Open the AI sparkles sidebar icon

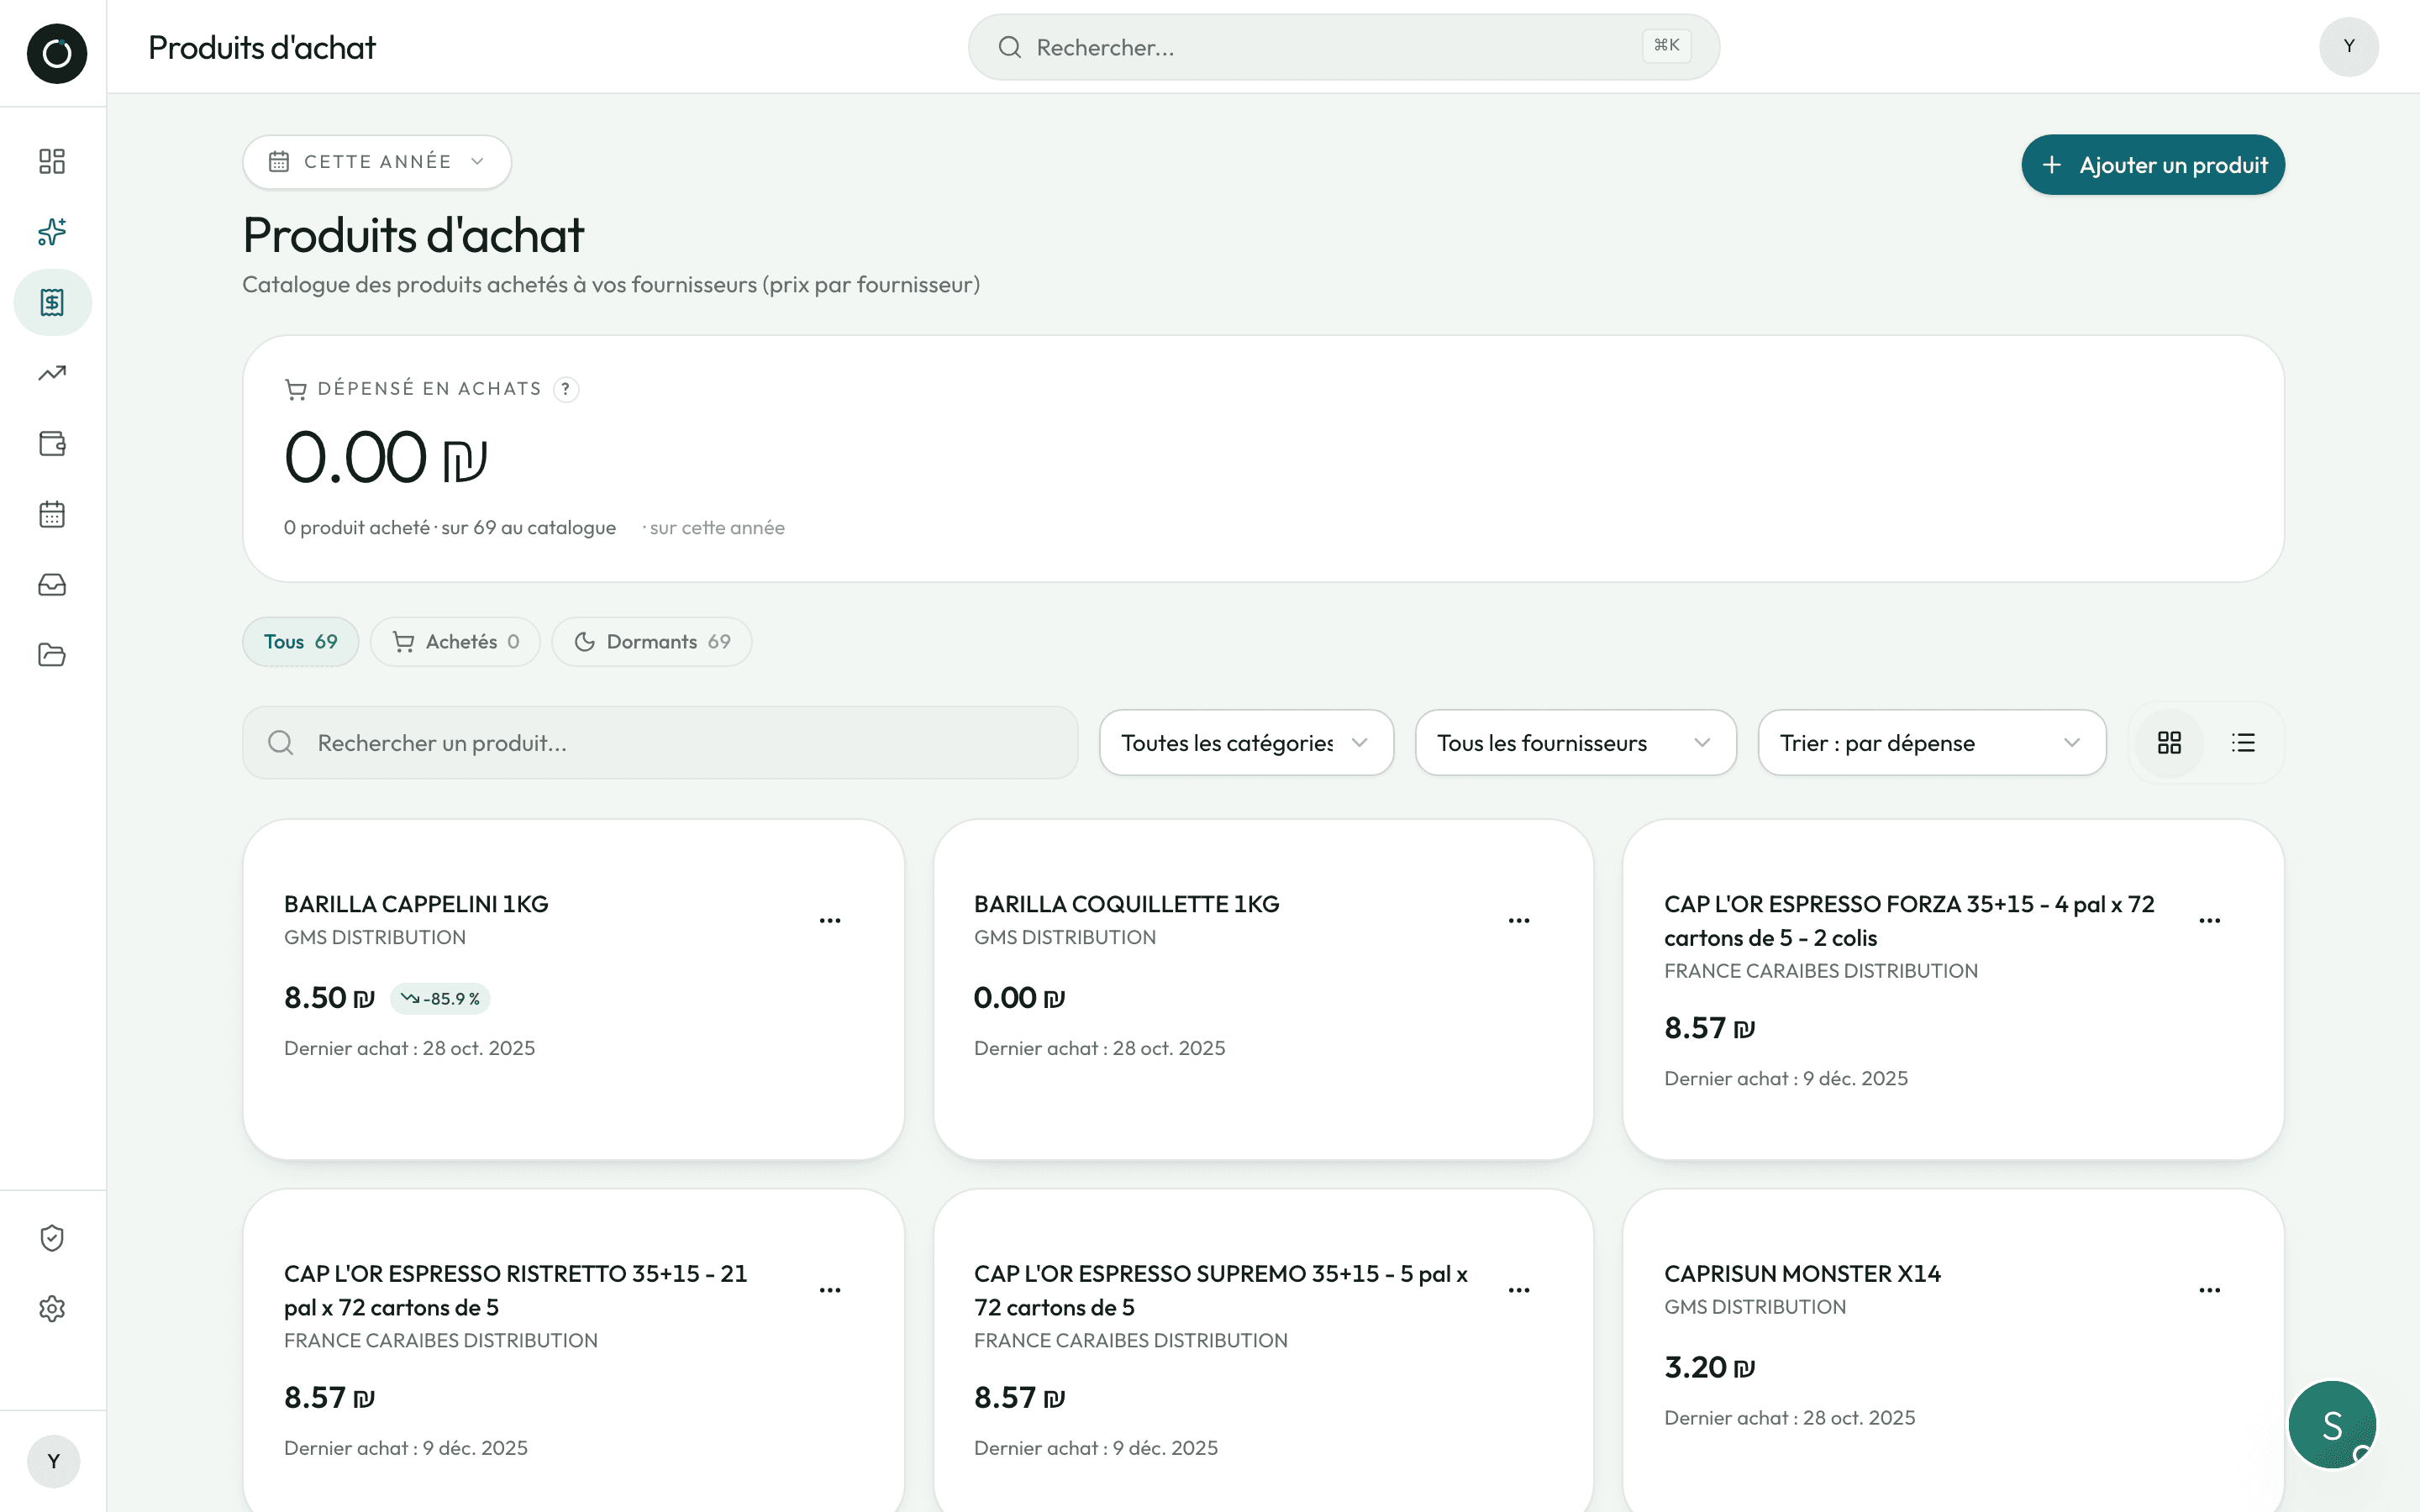coord(52,232)
